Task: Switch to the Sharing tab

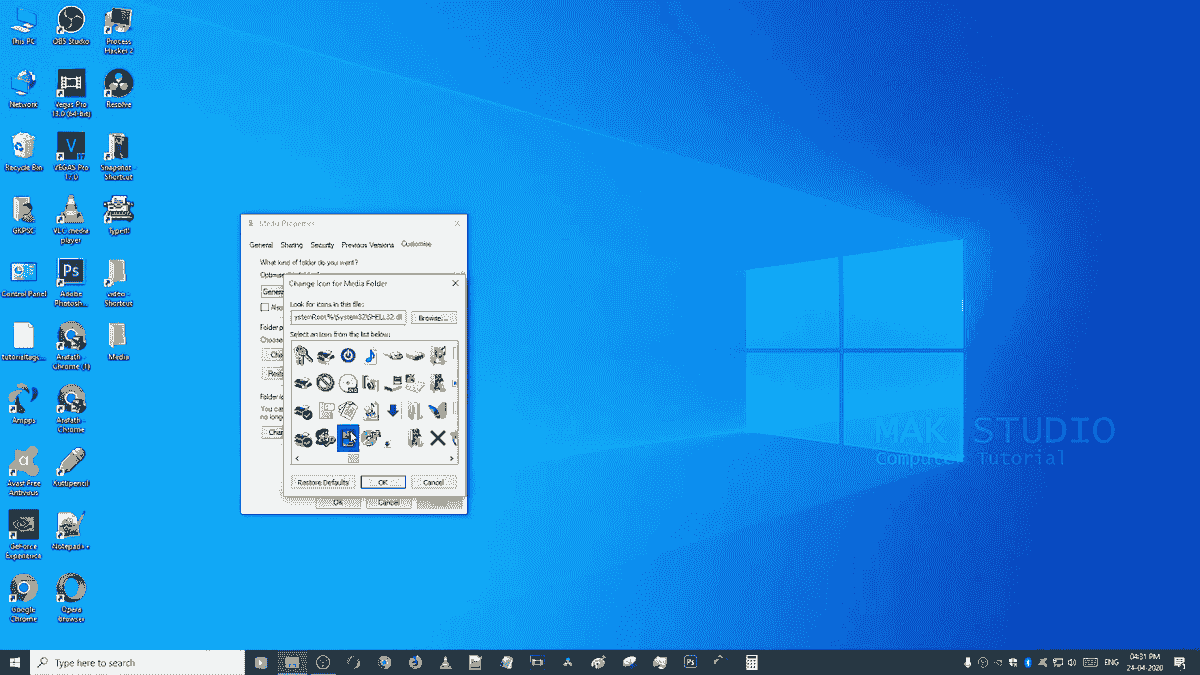Action: tap(292, 245)
